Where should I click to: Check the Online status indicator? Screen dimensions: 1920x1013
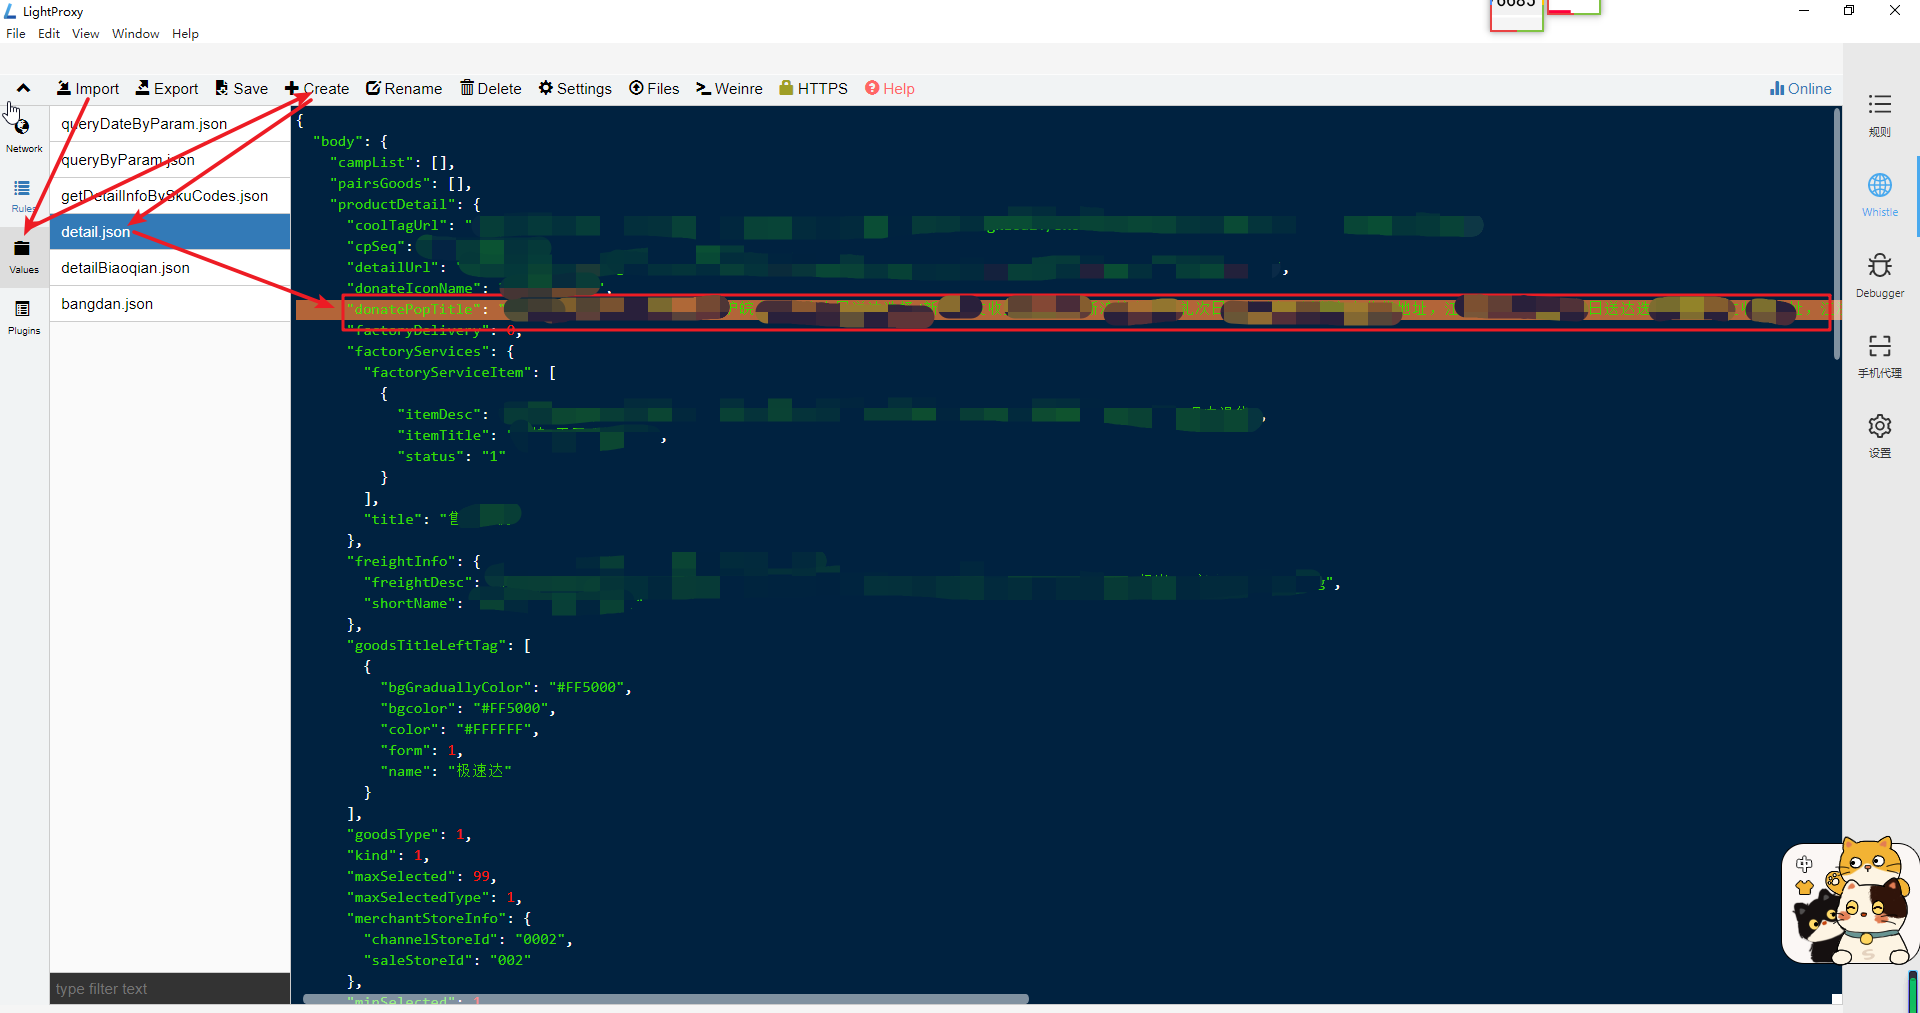pyautogui.click(x=1800, y=88)
